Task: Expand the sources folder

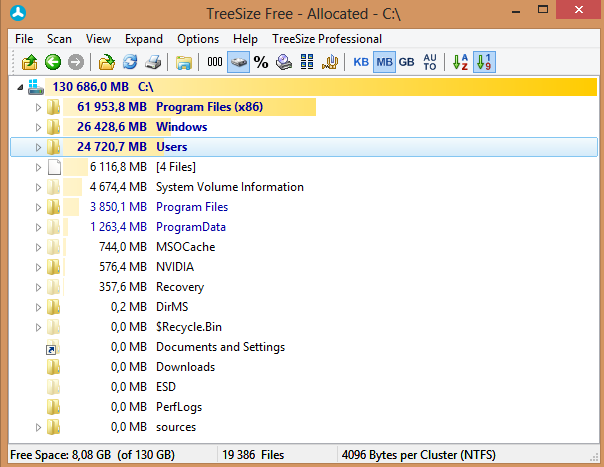Action: coord(38,427)
